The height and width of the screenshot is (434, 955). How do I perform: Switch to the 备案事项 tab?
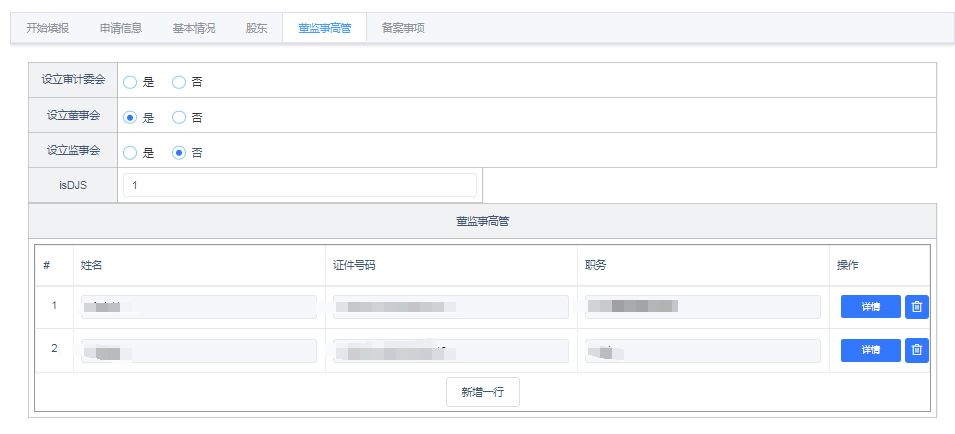(403, 28)
